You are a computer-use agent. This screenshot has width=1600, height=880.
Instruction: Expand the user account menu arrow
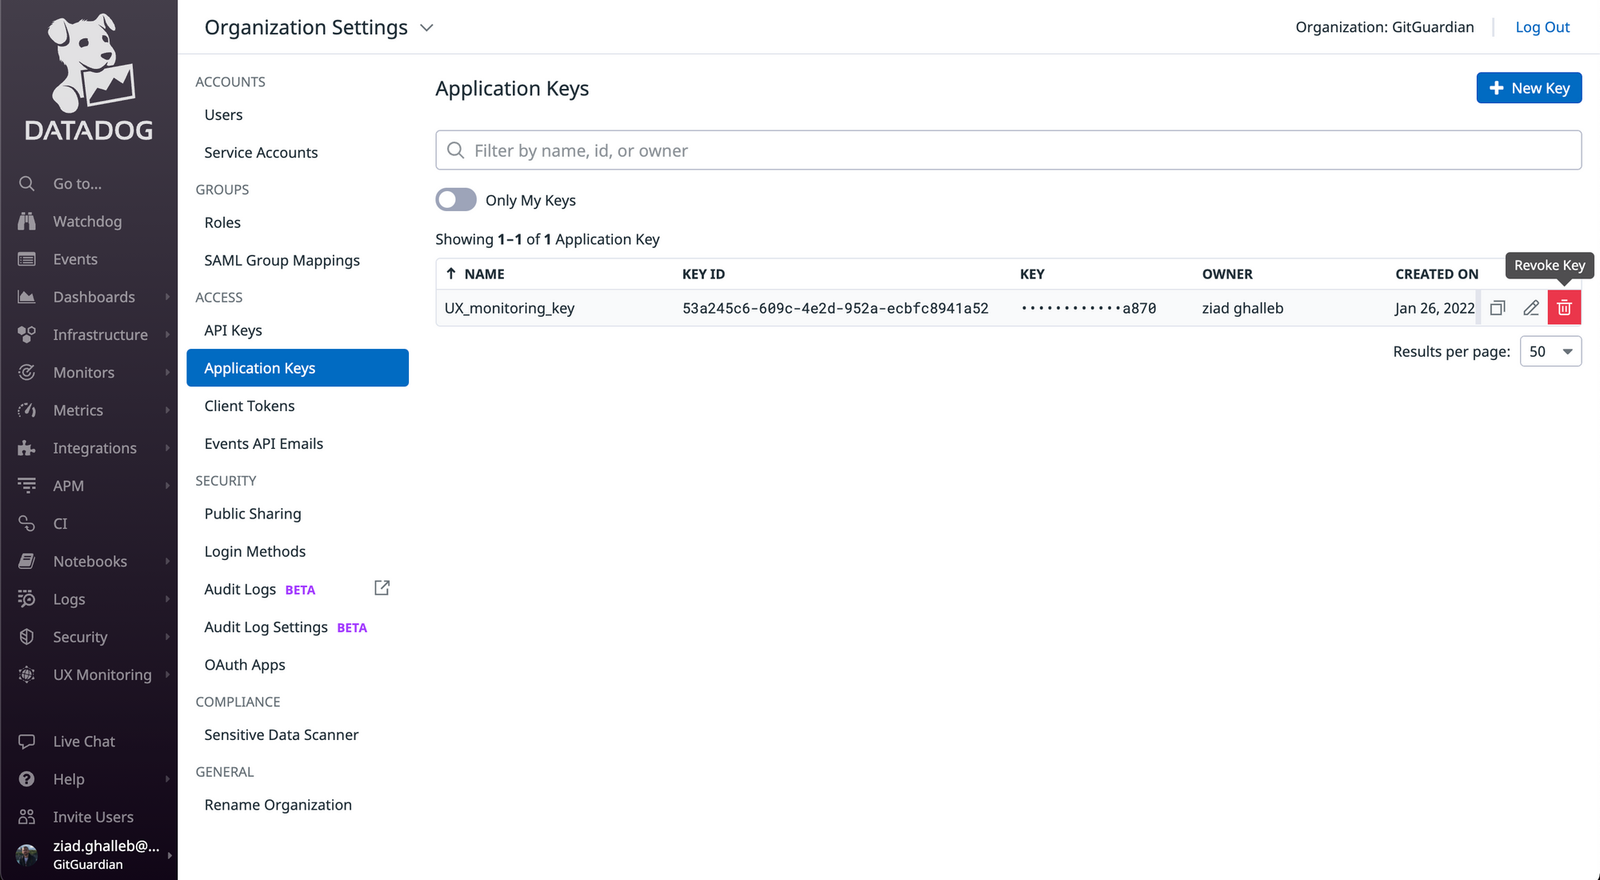[169, 855]
